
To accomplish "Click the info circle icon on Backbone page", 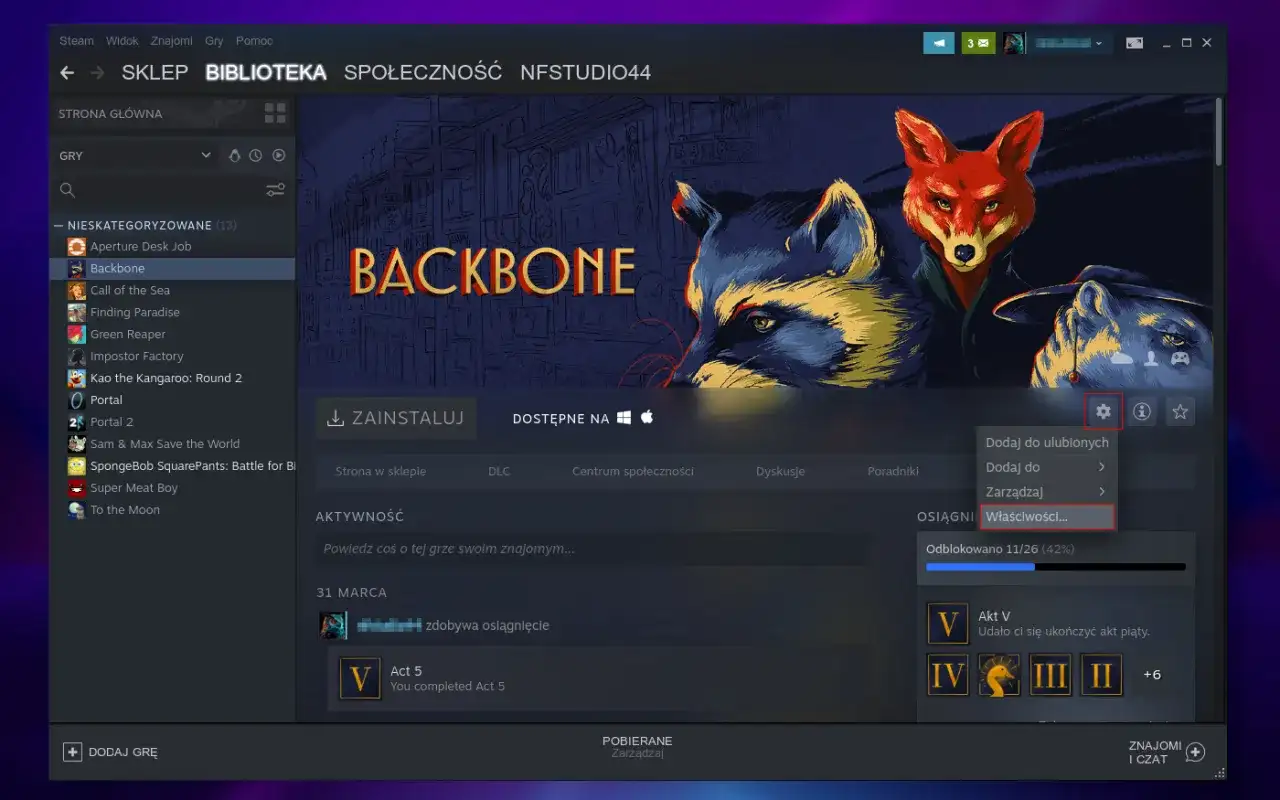I will click(1141, 411).
